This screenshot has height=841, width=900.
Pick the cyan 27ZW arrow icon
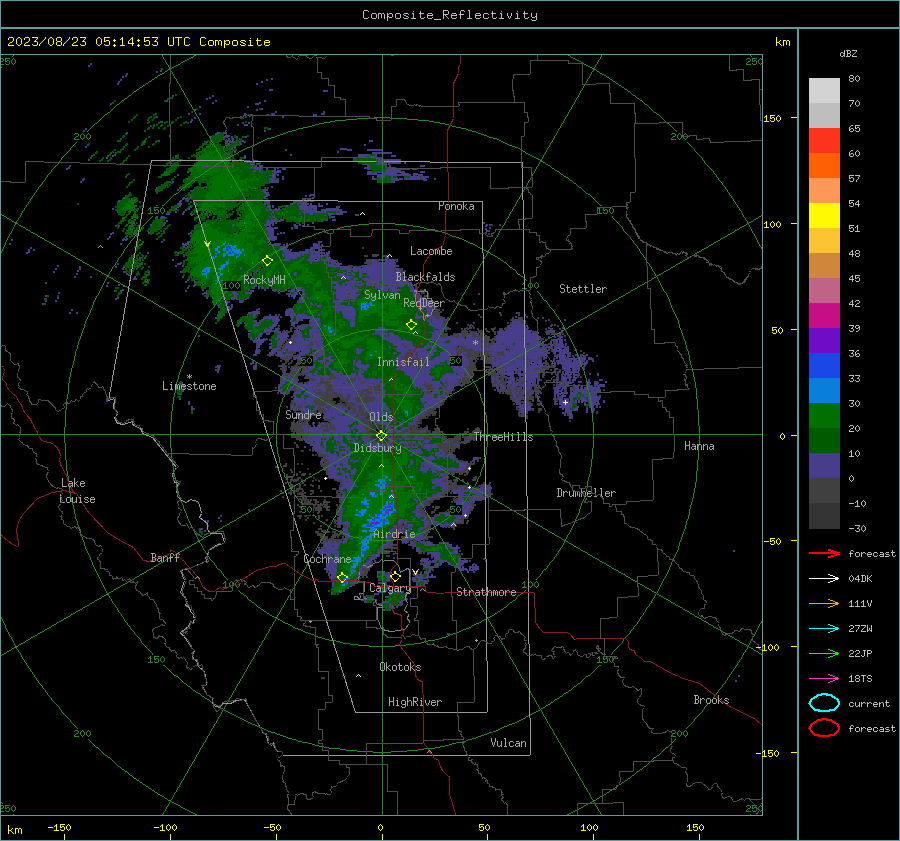point(824,628)
